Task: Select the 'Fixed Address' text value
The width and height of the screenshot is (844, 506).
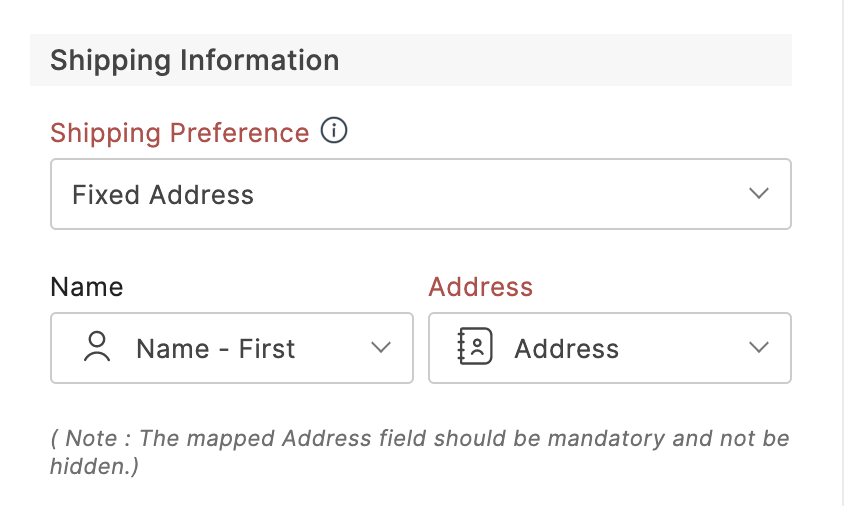Action: pyautogui.click(x=163, y=194)
